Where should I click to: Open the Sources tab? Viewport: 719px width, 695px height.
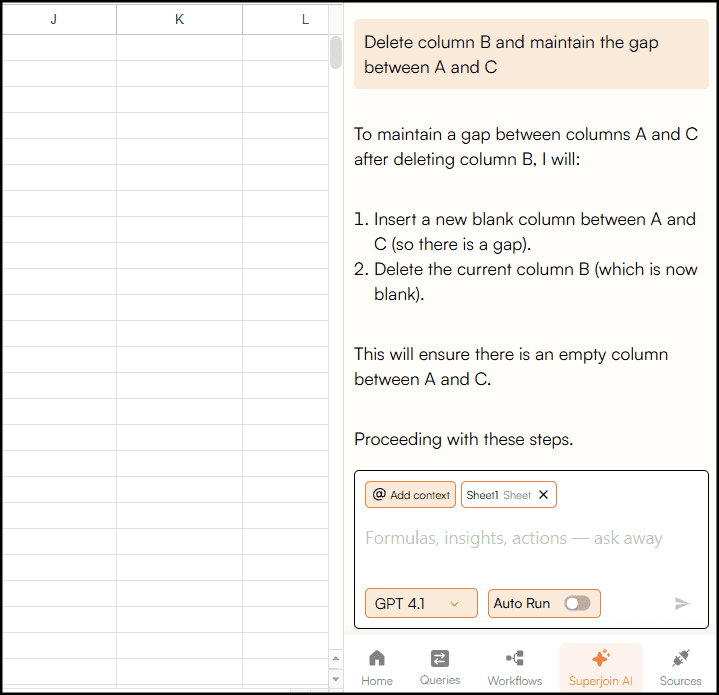[x=680, y=668]
